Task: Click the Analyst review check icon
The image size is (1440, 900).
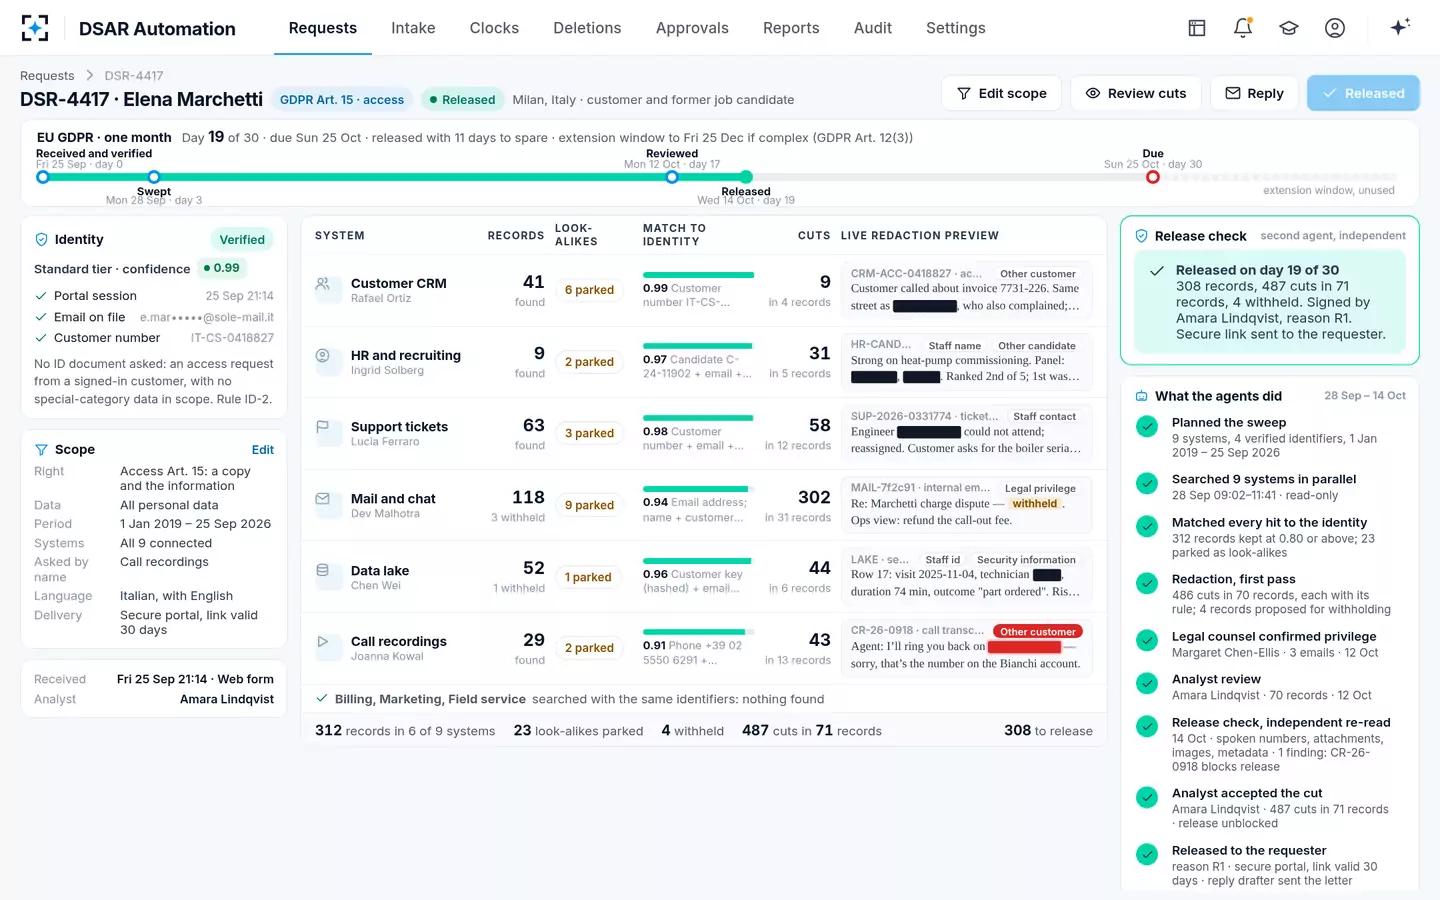Action: [x=1147, y=683]
